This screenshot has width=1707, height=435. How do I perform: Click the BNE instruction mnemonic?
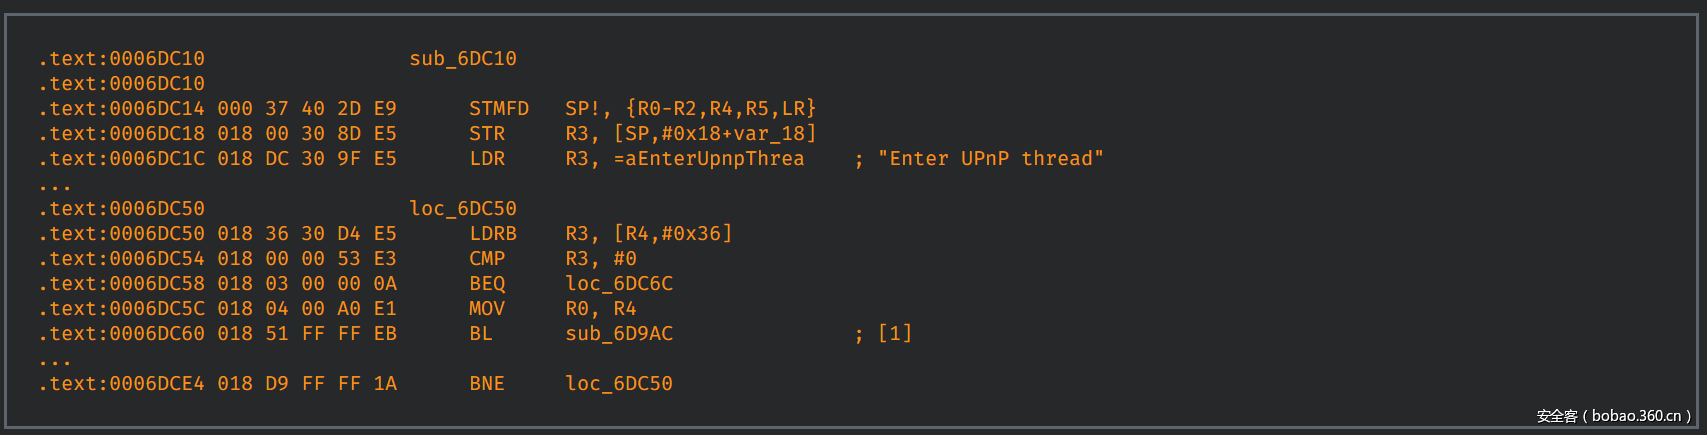pyautogui.click(x=487, y=384)
